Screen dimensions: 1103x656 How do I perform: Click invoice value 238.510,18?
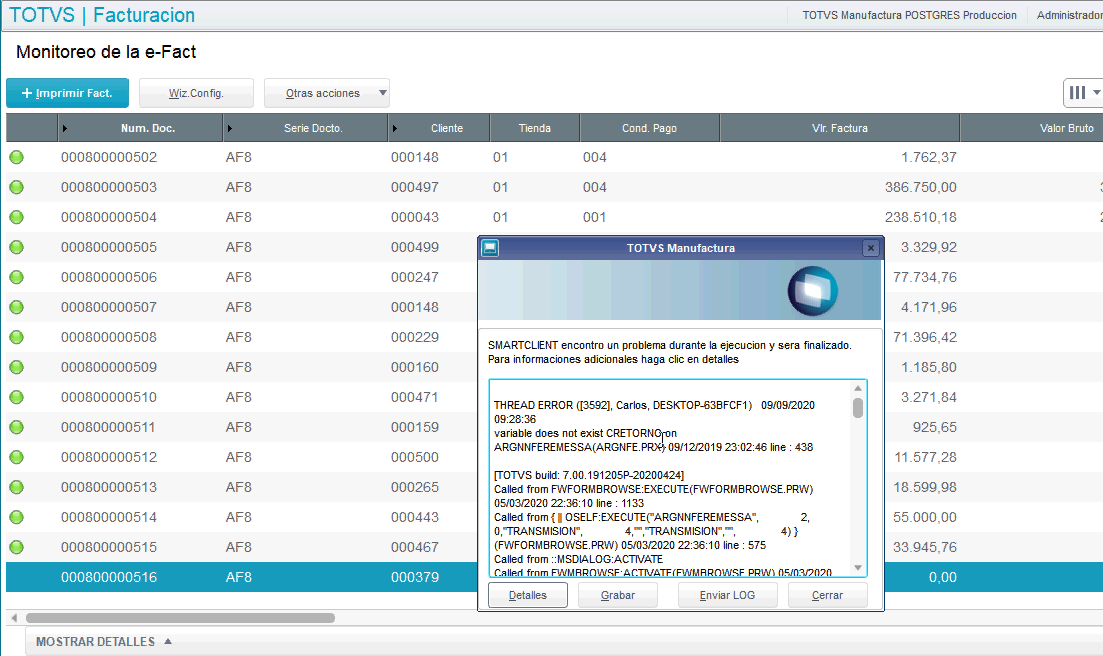pyautogui.click(x=921, y=217)
